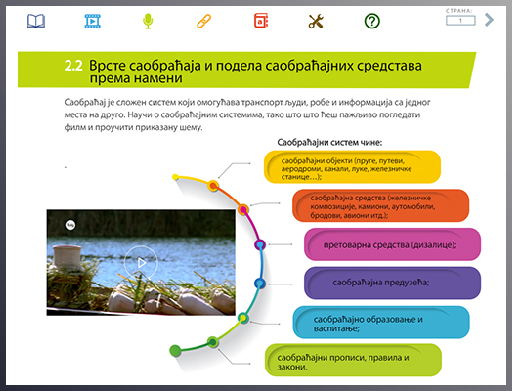
Task: Select the yellow саобраћајни објекти bubble
Action: [x=352, y=167]
